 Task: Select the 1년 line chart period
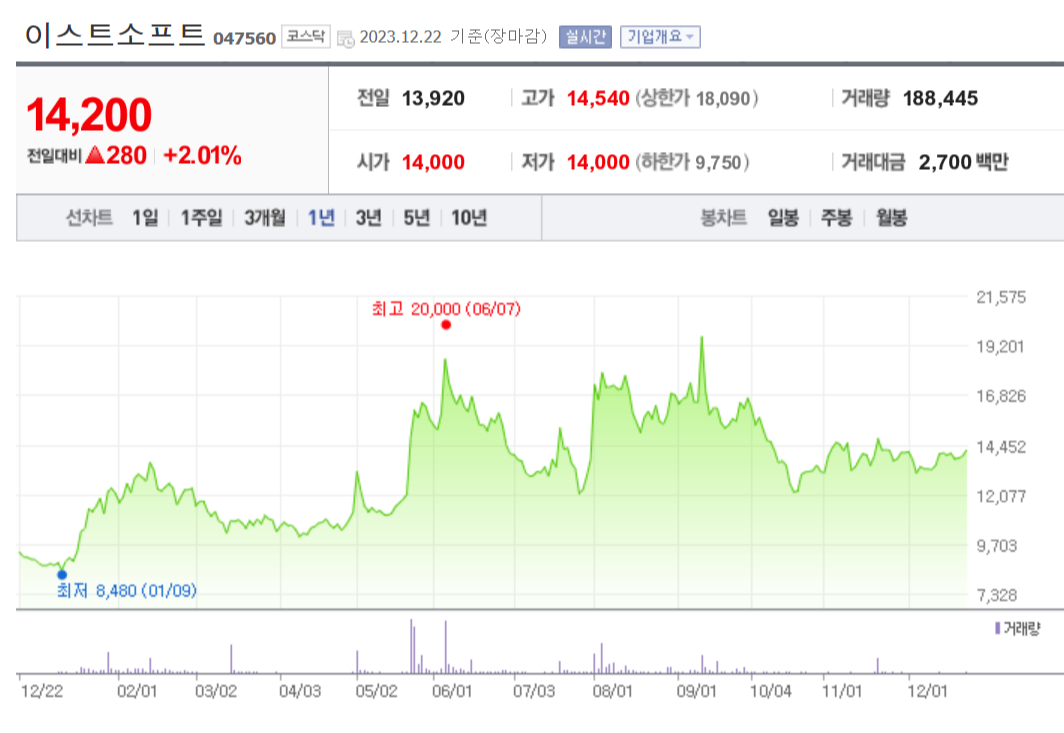[x=321, y=218]
